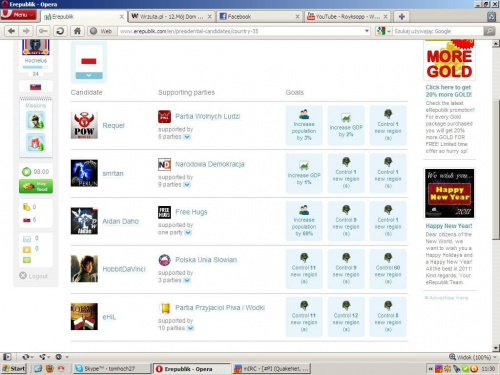The image size is (500, 375).
Task: Open the address bar history dropdown arrow
Action: click(367, 31)
